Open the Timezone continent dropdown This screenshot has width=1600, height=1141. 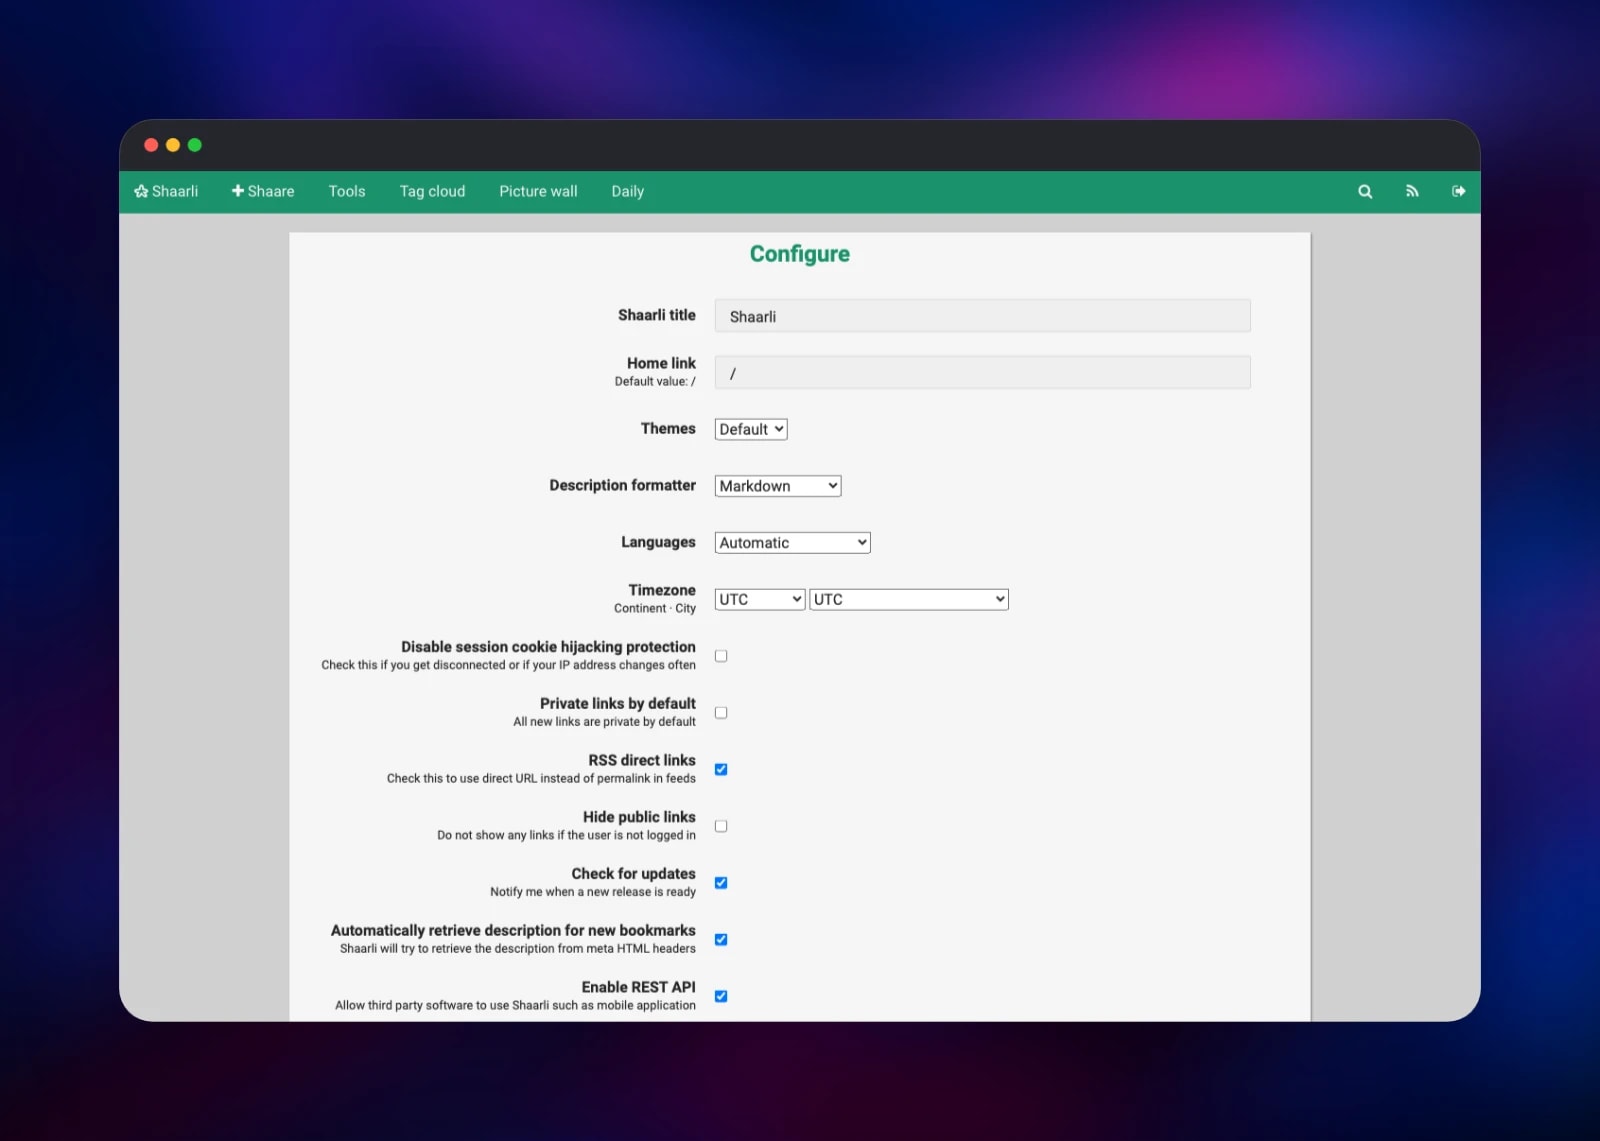click(760, 599)
